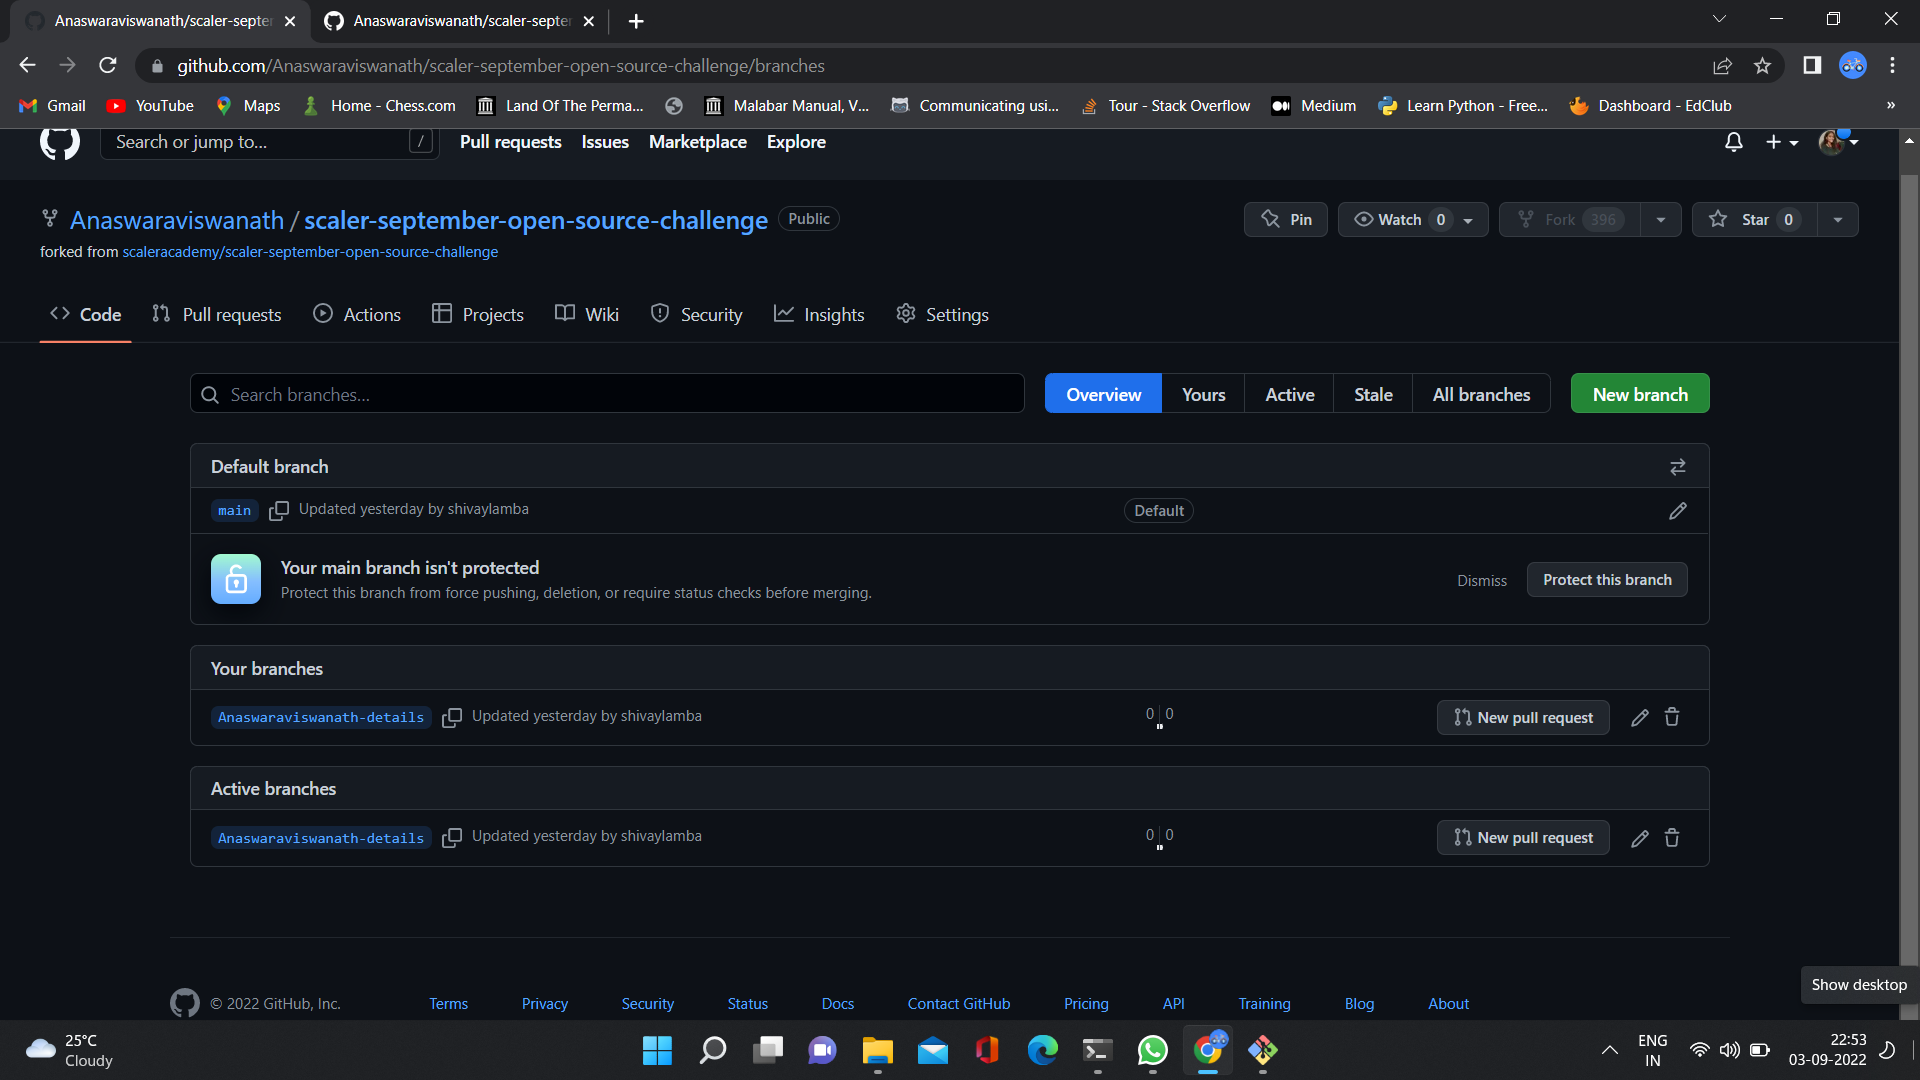Viewport: 1920px width, 1080px height.
Task: Delete the Anaswaraviswanath-details active branch
Action: pyautogui.click(x=1671, y=838)
